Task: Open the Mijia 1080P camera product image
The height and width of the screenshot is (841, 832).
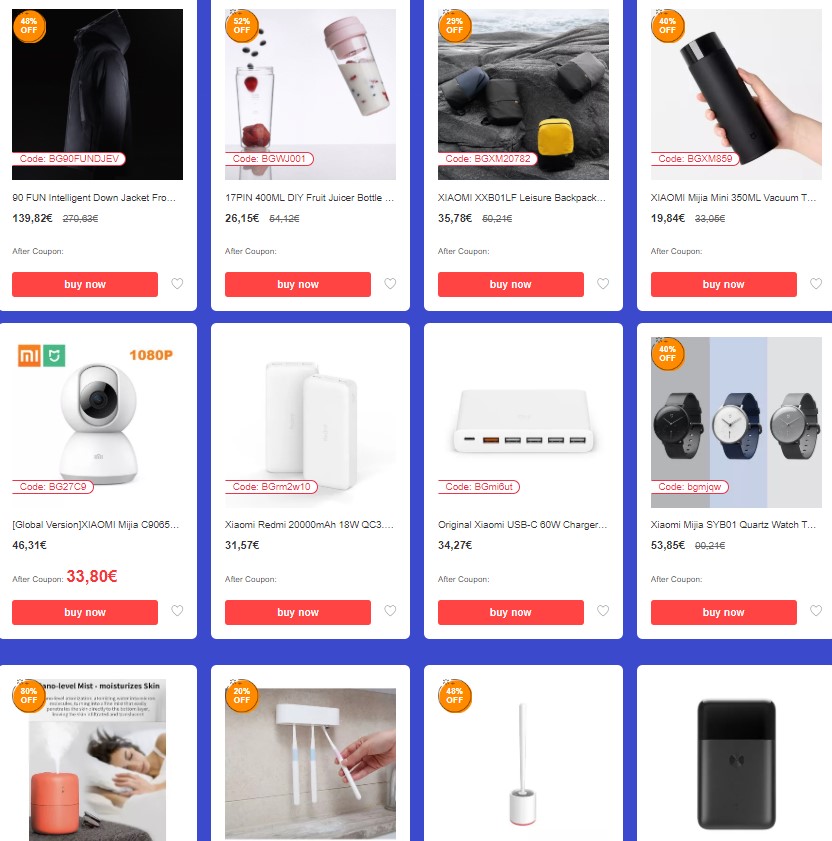Action: [x=98, y=422]
